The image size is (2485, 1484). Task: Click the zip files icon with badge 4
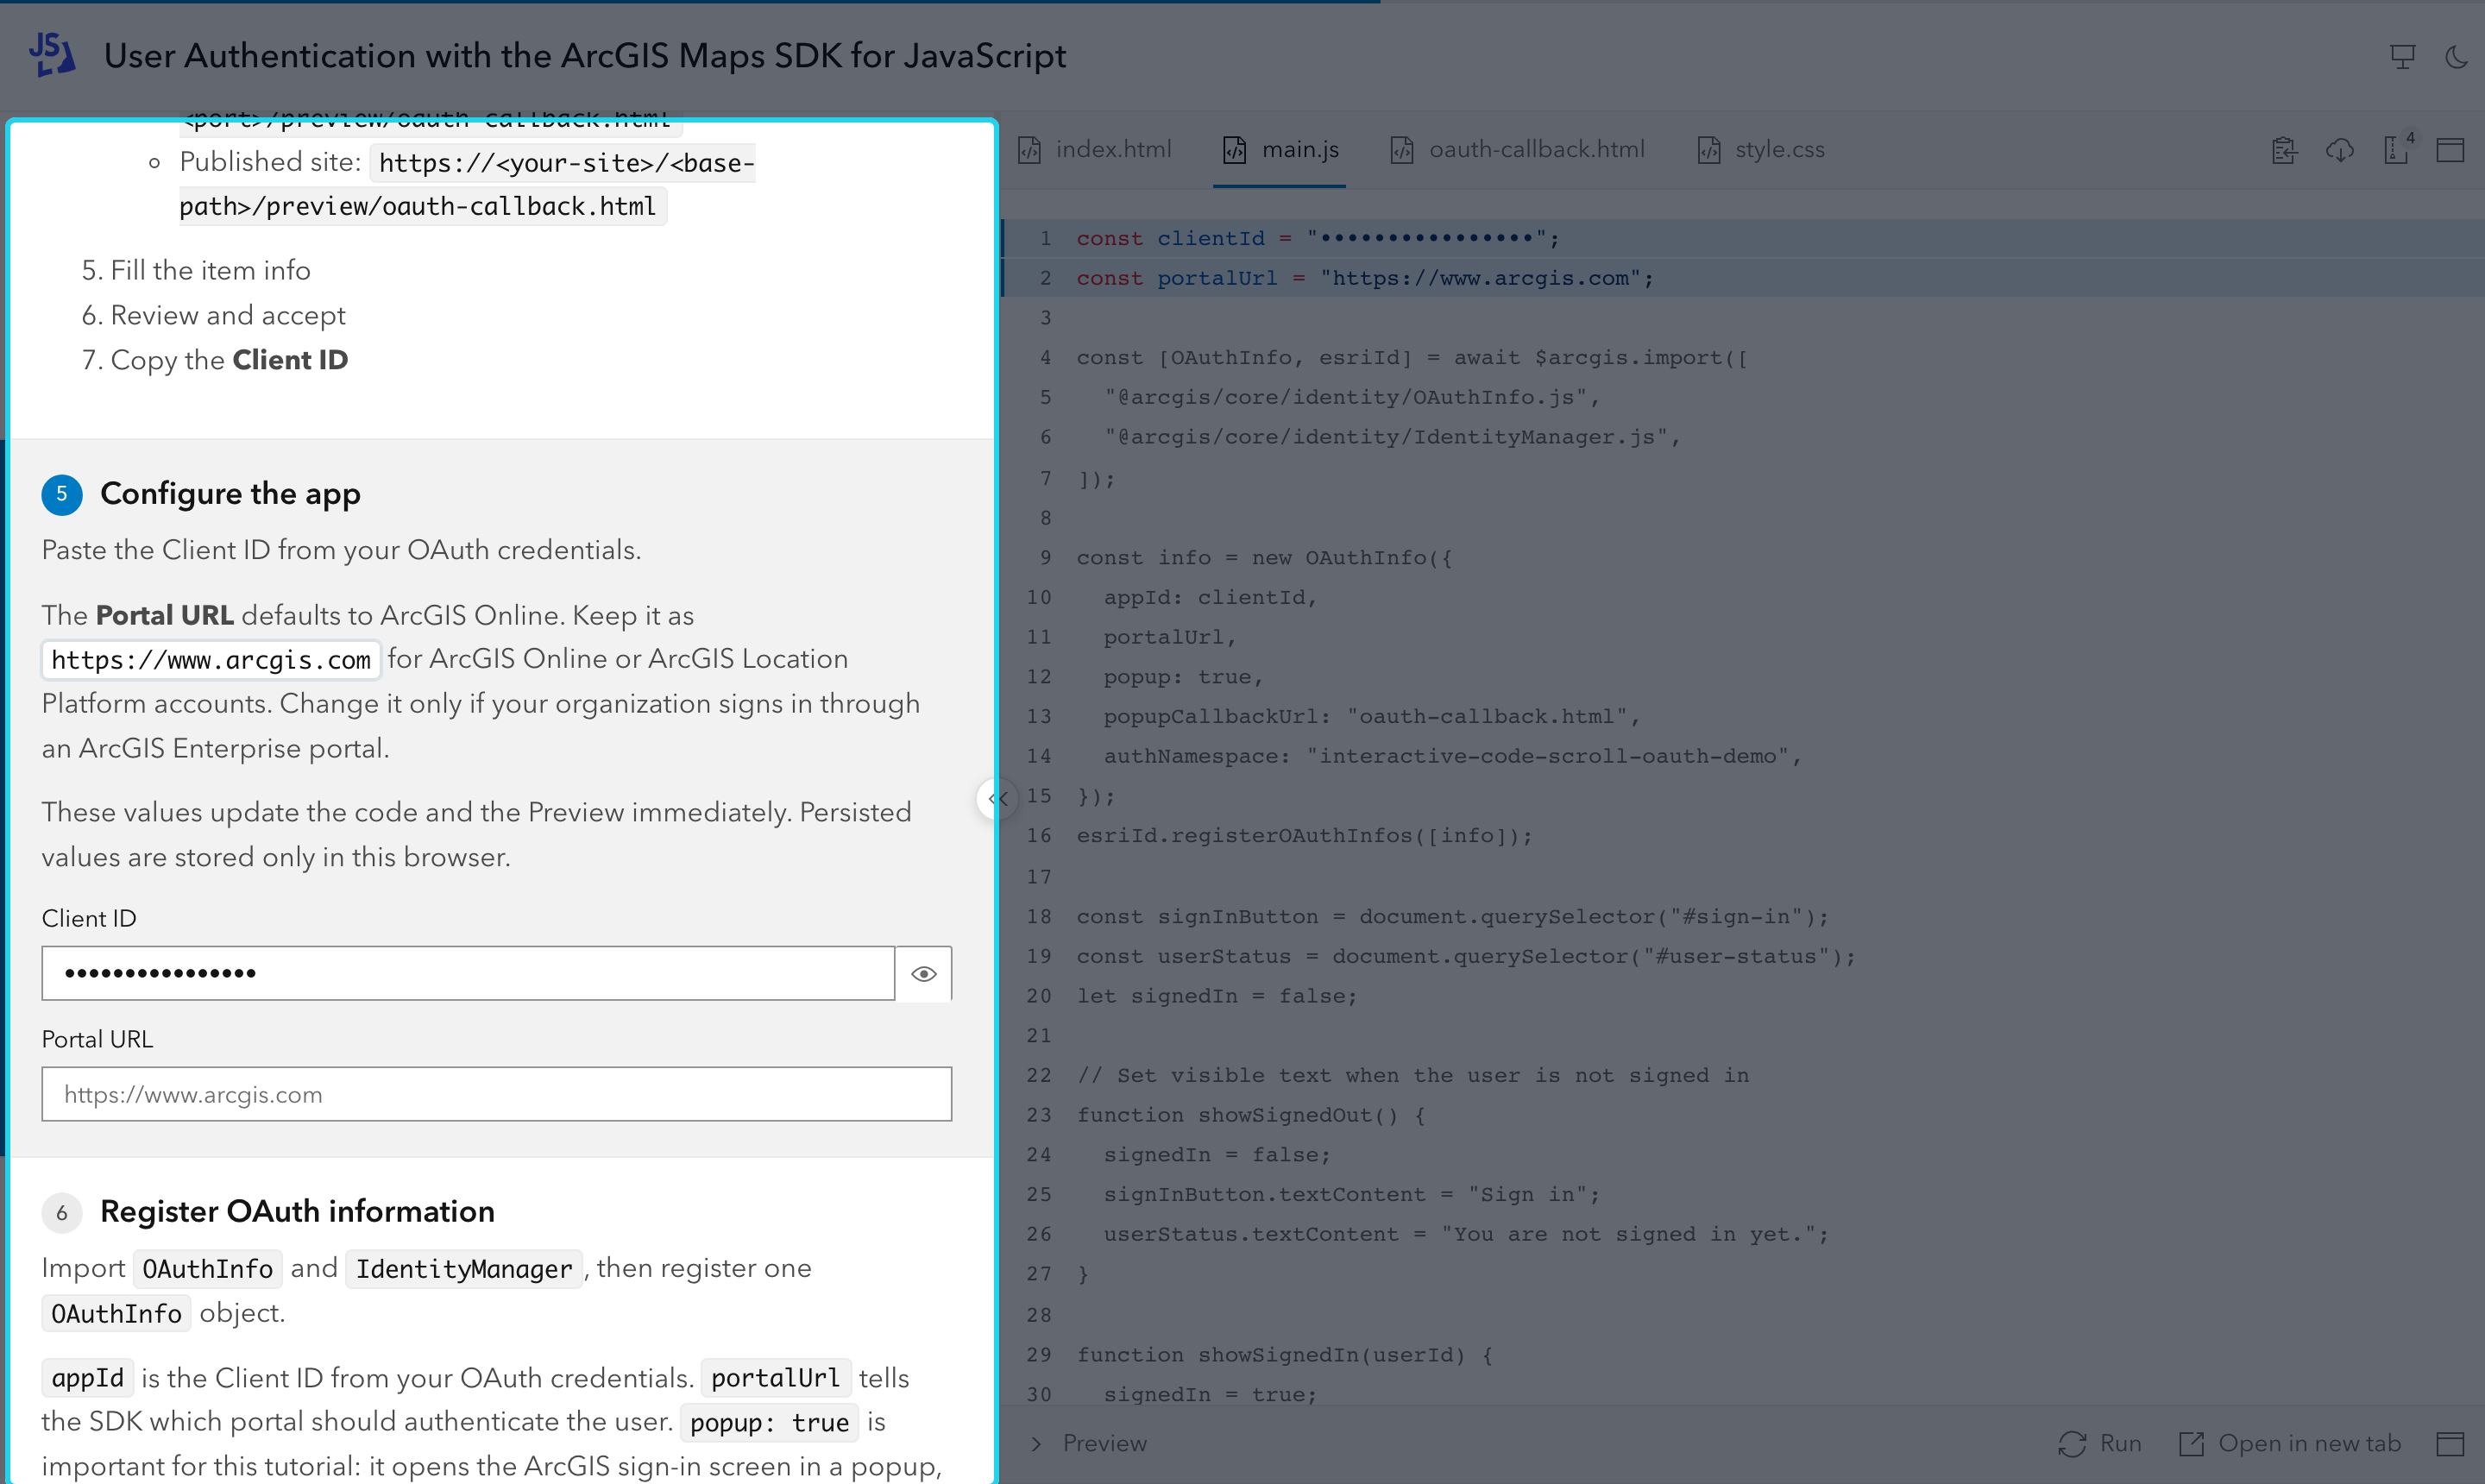[x=2397, y=150]
